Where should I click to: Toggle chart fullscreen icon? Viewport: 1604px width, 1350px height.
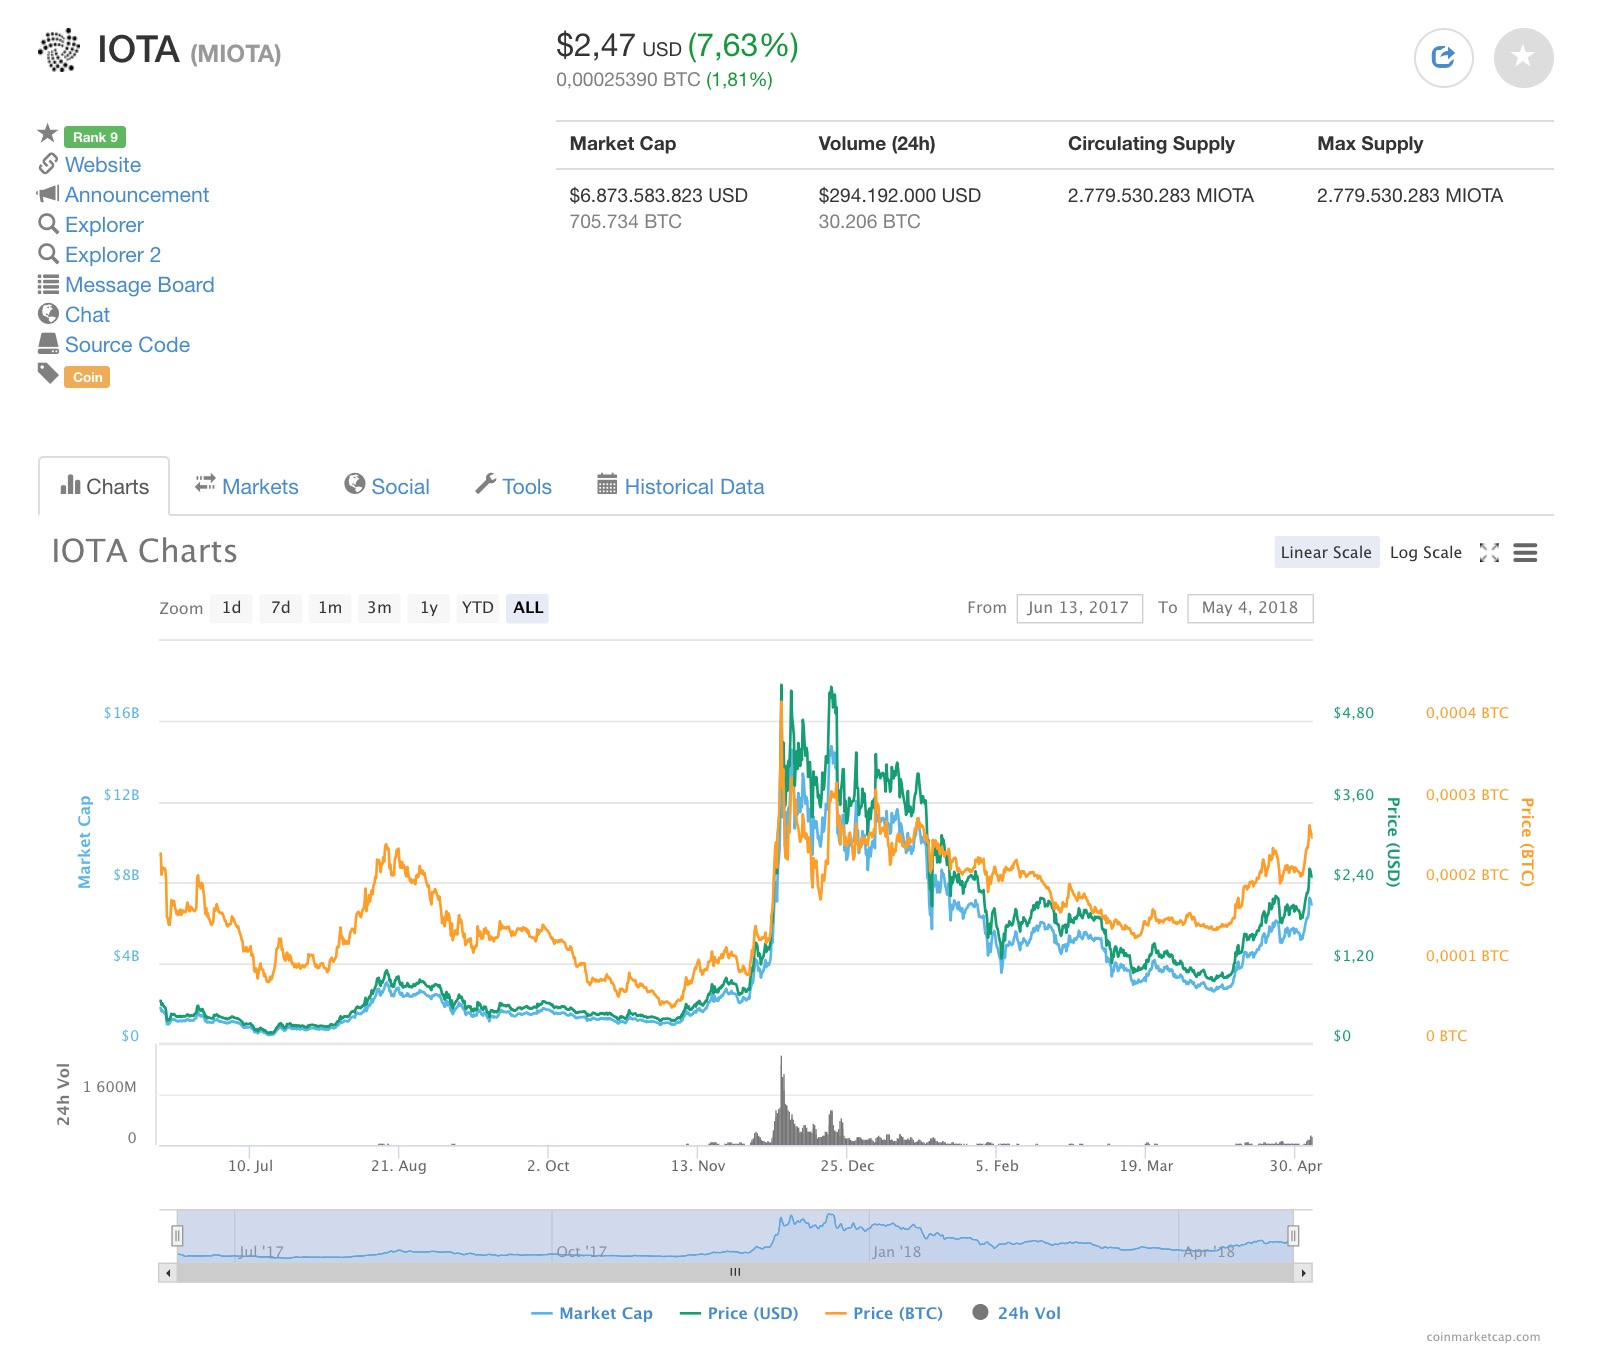1489,553
